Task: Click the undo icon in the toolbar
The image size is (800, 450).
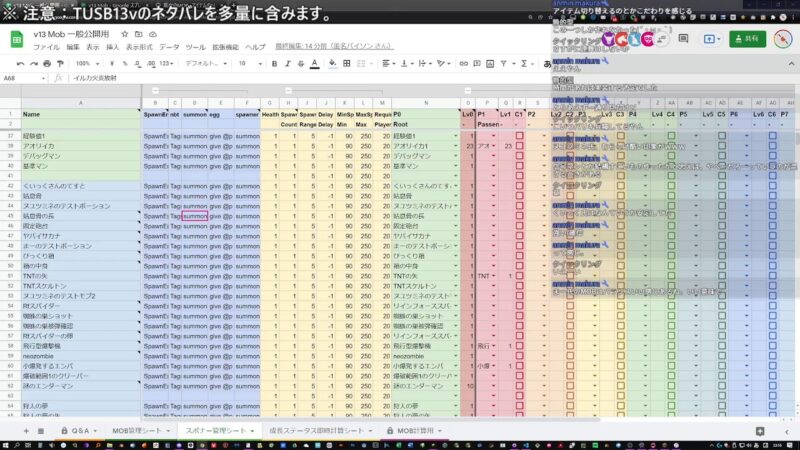Action: click(20, 63)
